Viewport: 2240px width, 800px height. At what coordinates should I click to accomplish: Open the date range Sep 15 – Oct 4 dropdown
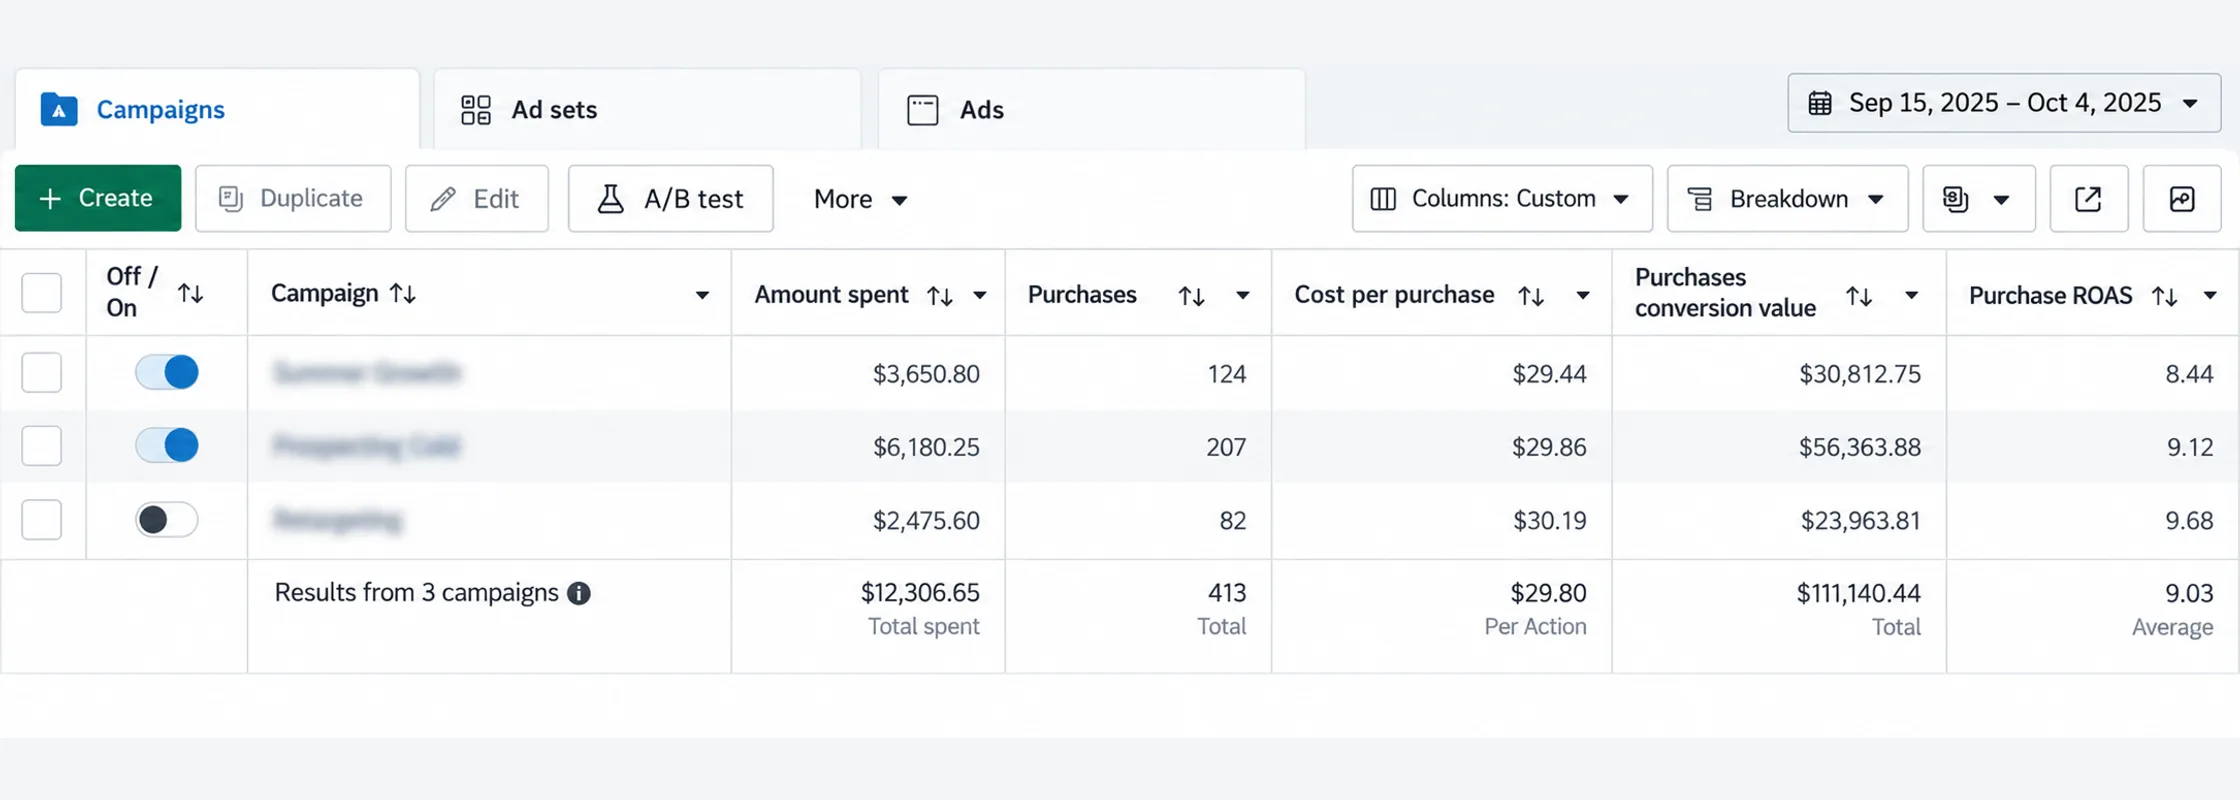(2004, 103)
